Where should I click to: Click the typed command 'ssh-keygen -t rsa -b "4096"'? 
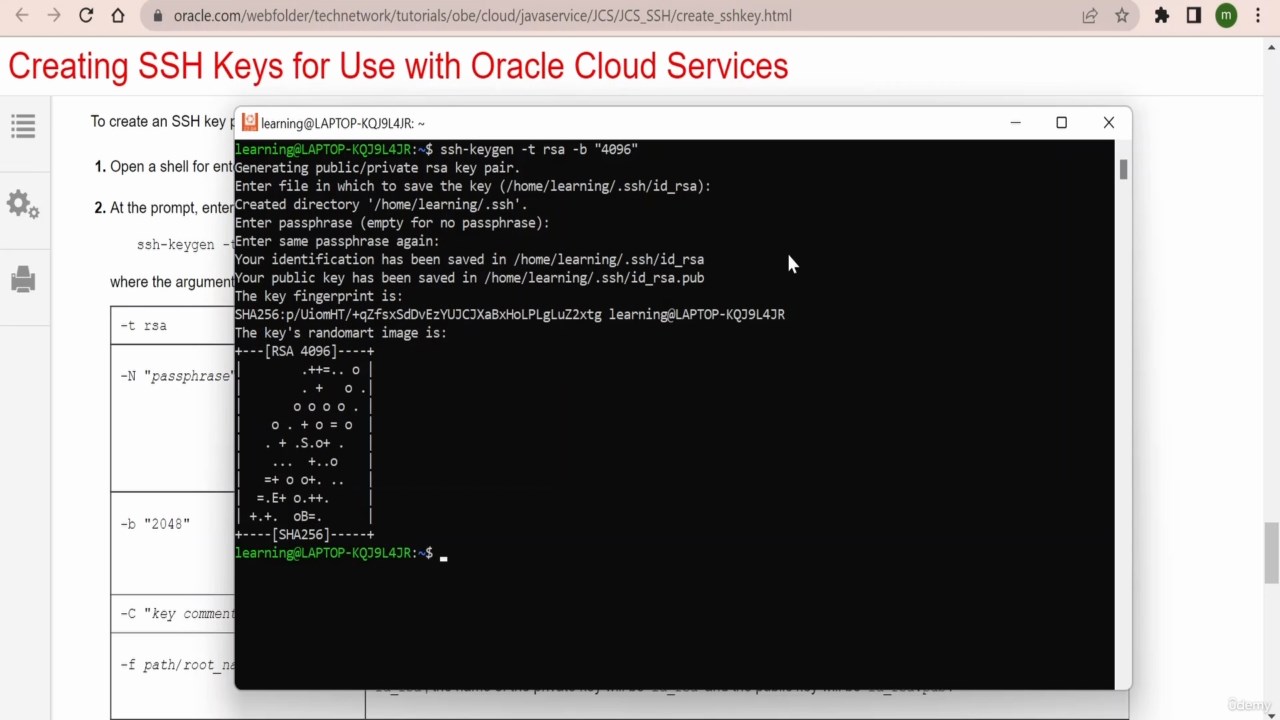(539, 149)
